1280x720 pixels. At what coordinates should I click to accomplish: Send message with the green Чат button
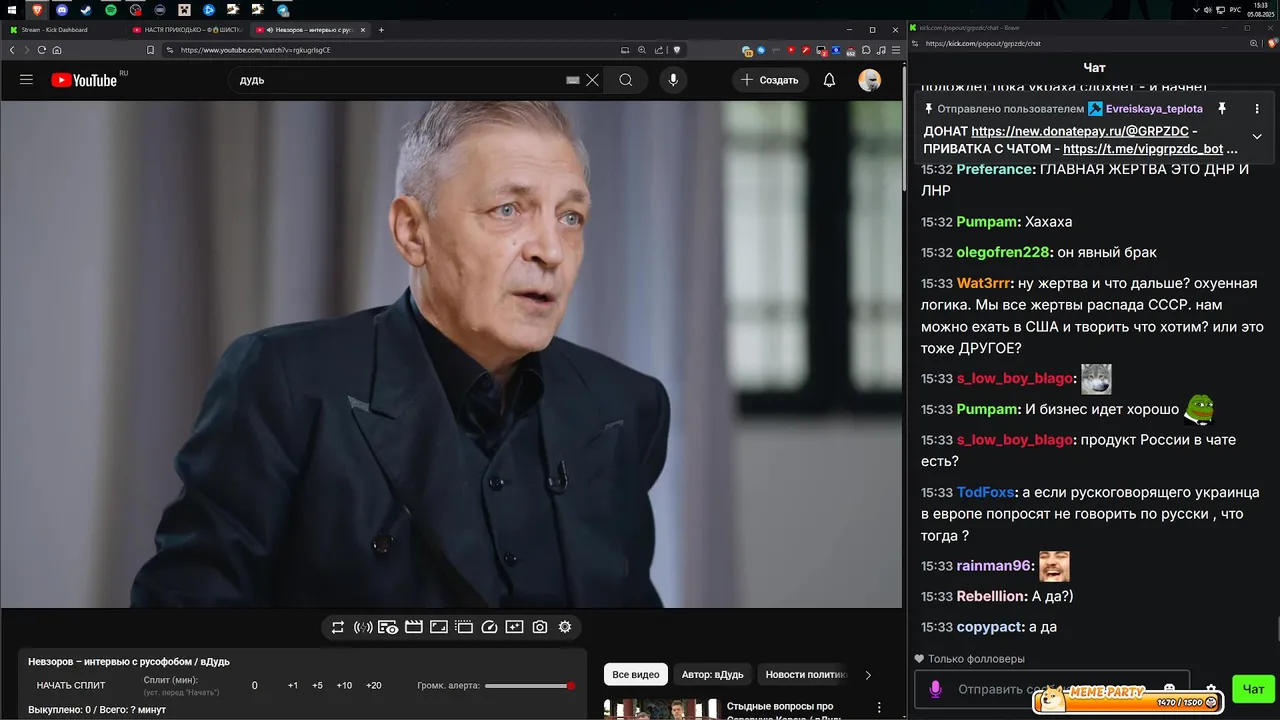point(1254,689)
